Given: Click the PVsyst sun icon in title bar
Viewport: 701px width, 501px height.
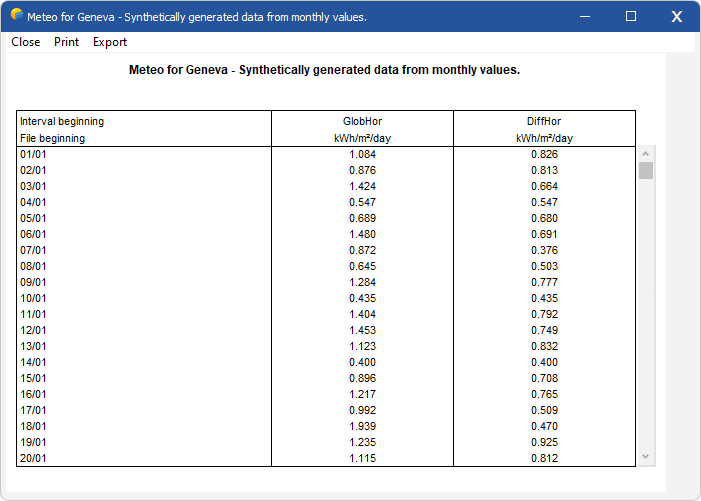Looking at the screenshot, I should 17,15.
